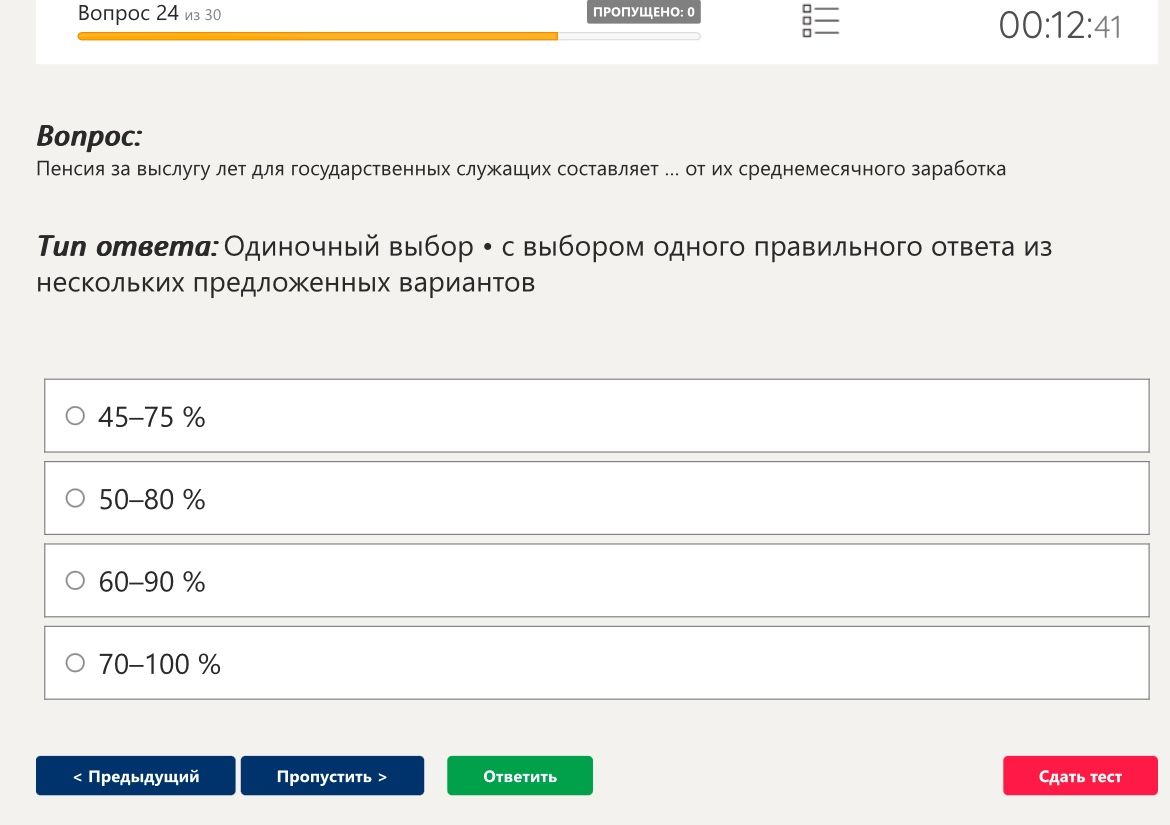Open the question list icon

point(820,21)
